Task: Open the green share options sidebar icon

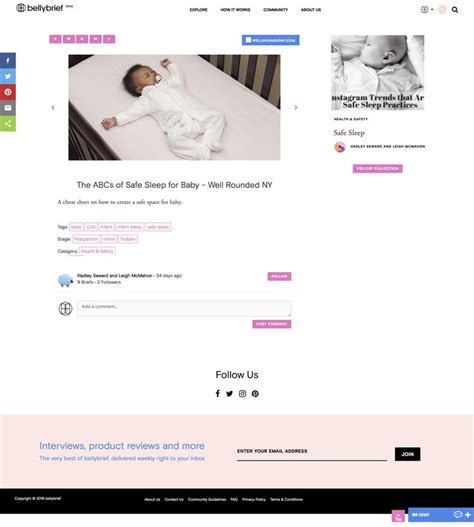Action: 8,124
